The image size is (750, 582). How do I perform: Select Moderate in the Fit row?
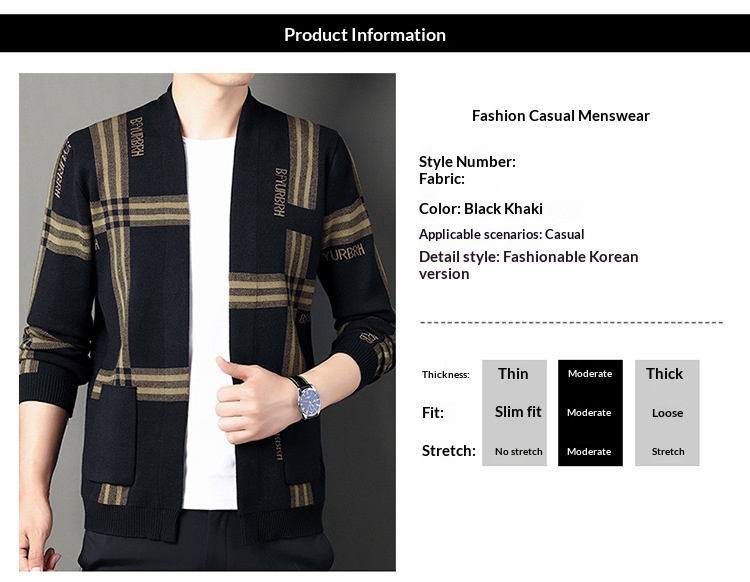coord(589,413)
